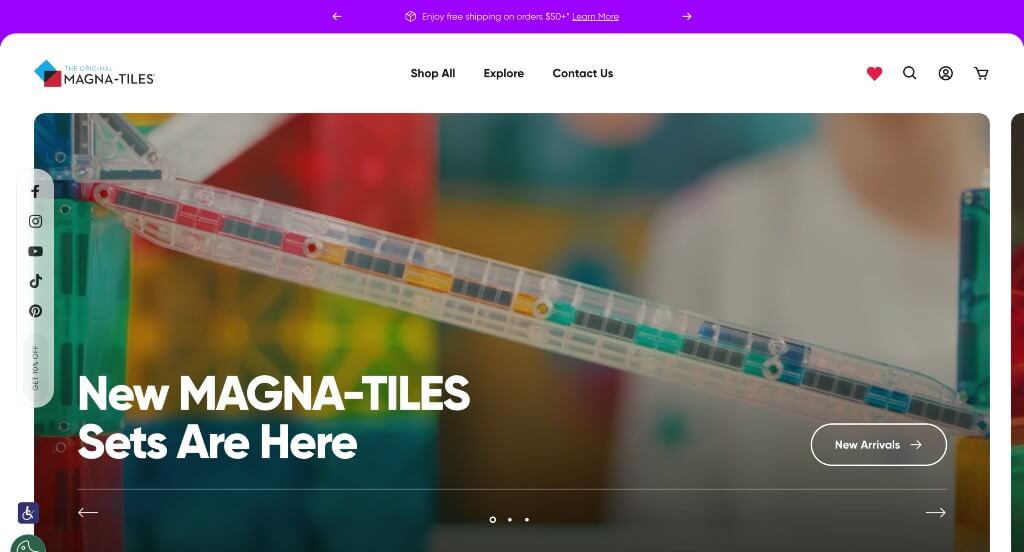Image resolution: width=1024 pixels, height=552 pixels.
Task: Advance hero slideshow with right arrow
Action: 935,513
